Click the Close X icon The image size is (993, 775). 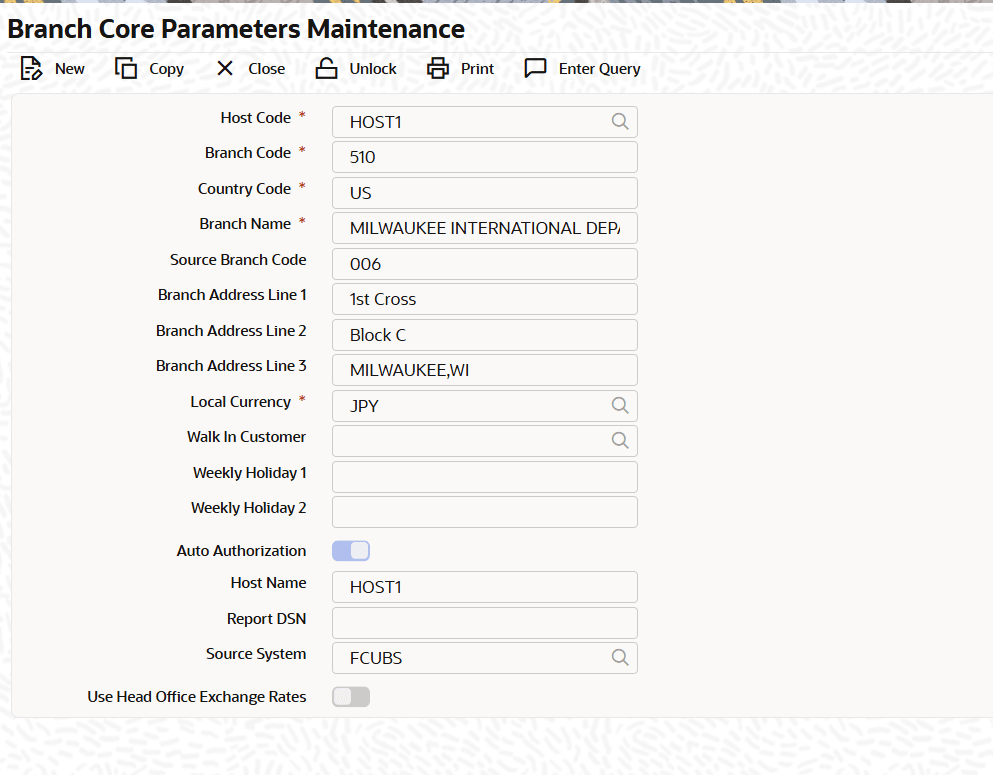tap(225, 68)
